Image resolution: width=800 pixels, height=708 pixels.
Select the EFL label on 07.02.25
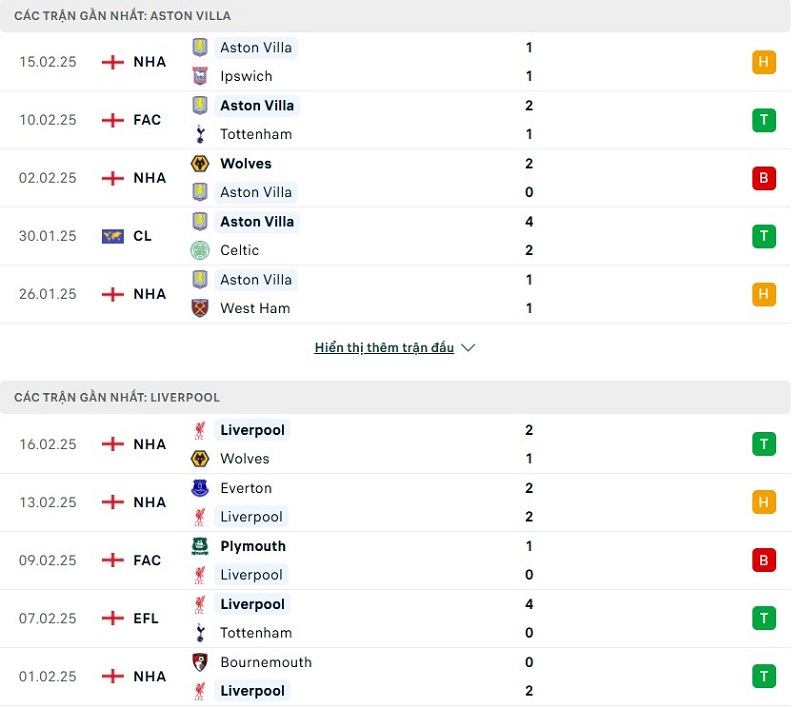[146, 618]
